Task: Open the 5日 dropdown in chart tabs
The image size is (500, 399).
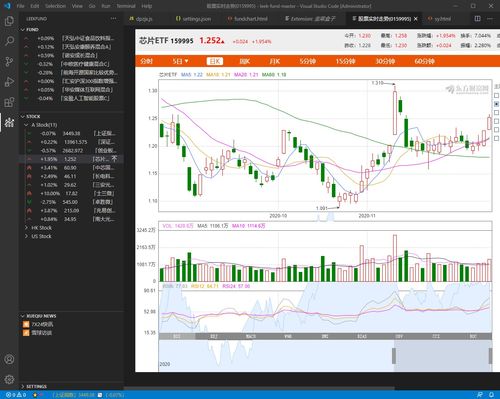Action: click(180, 61)
